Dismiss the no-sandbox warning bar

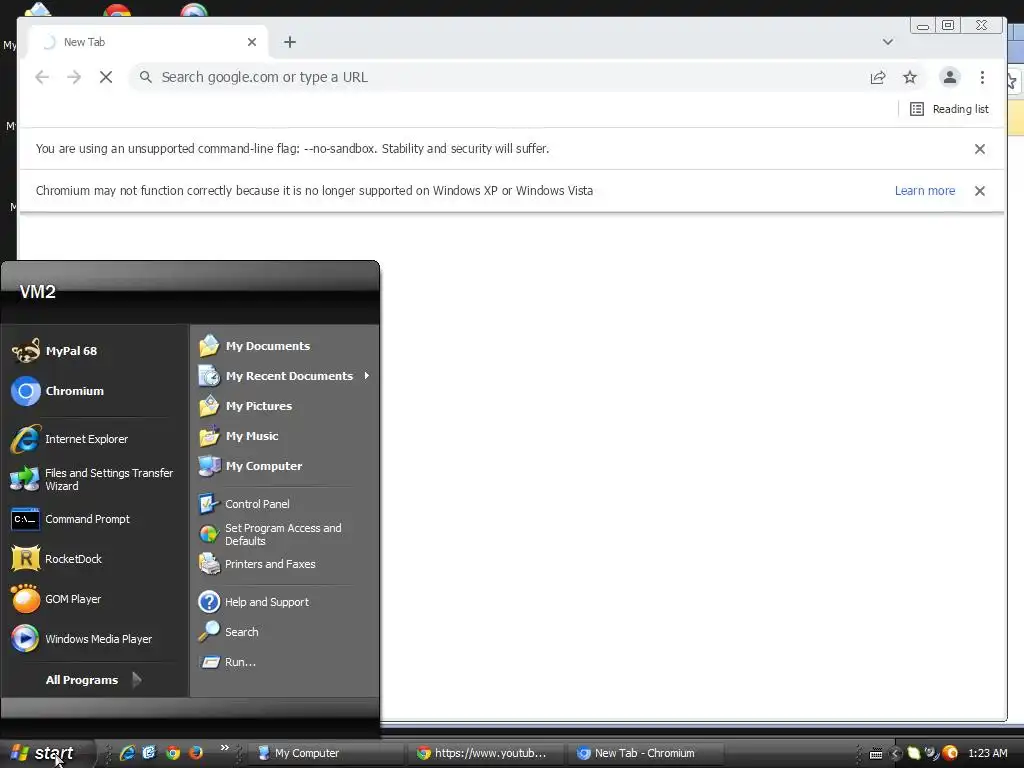tap(980, 149)
